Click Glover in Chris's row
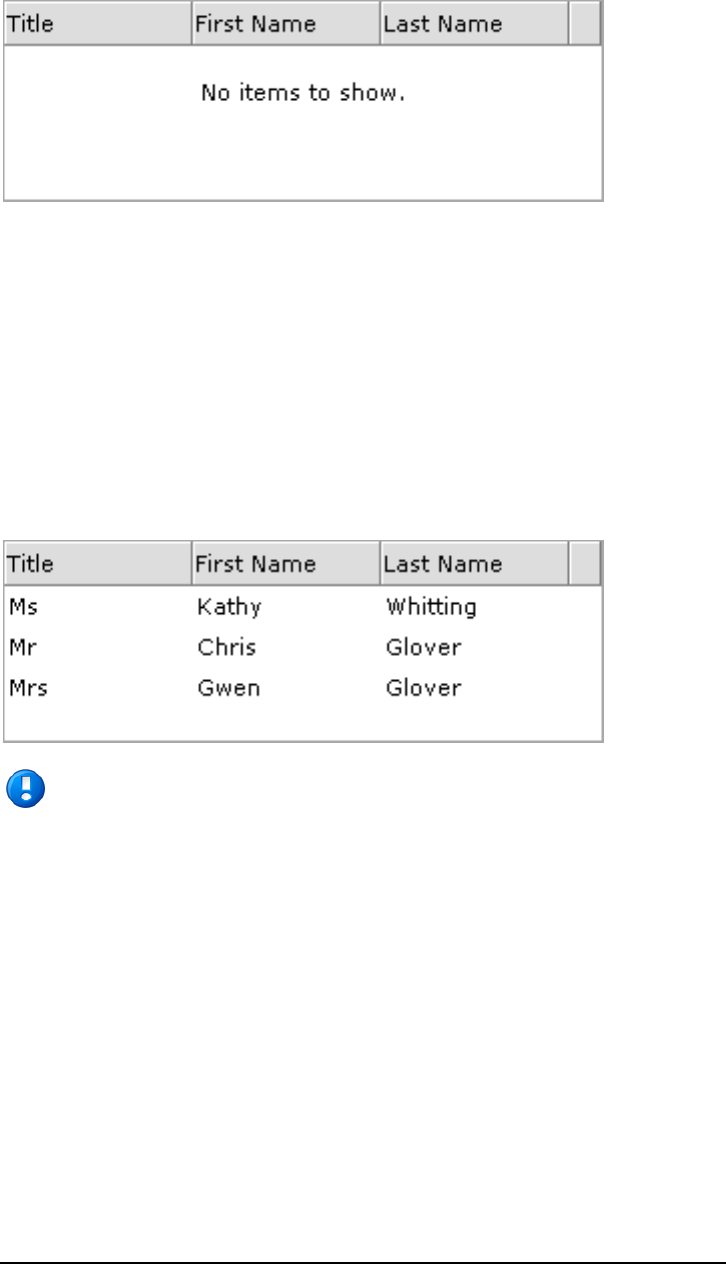Viewport: 726px width, 1264px height. point(423,647)
